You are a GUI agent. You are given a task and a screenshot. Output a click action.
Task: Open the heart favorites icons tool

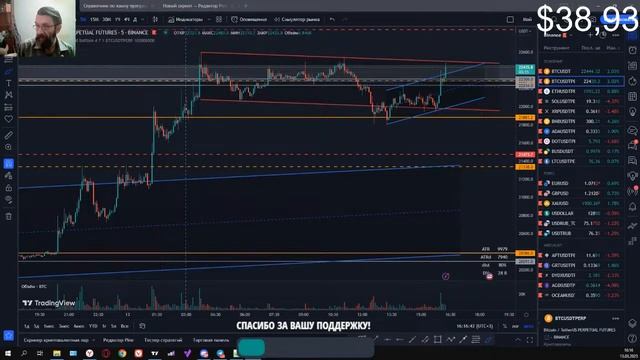click(x=9, y=119)
